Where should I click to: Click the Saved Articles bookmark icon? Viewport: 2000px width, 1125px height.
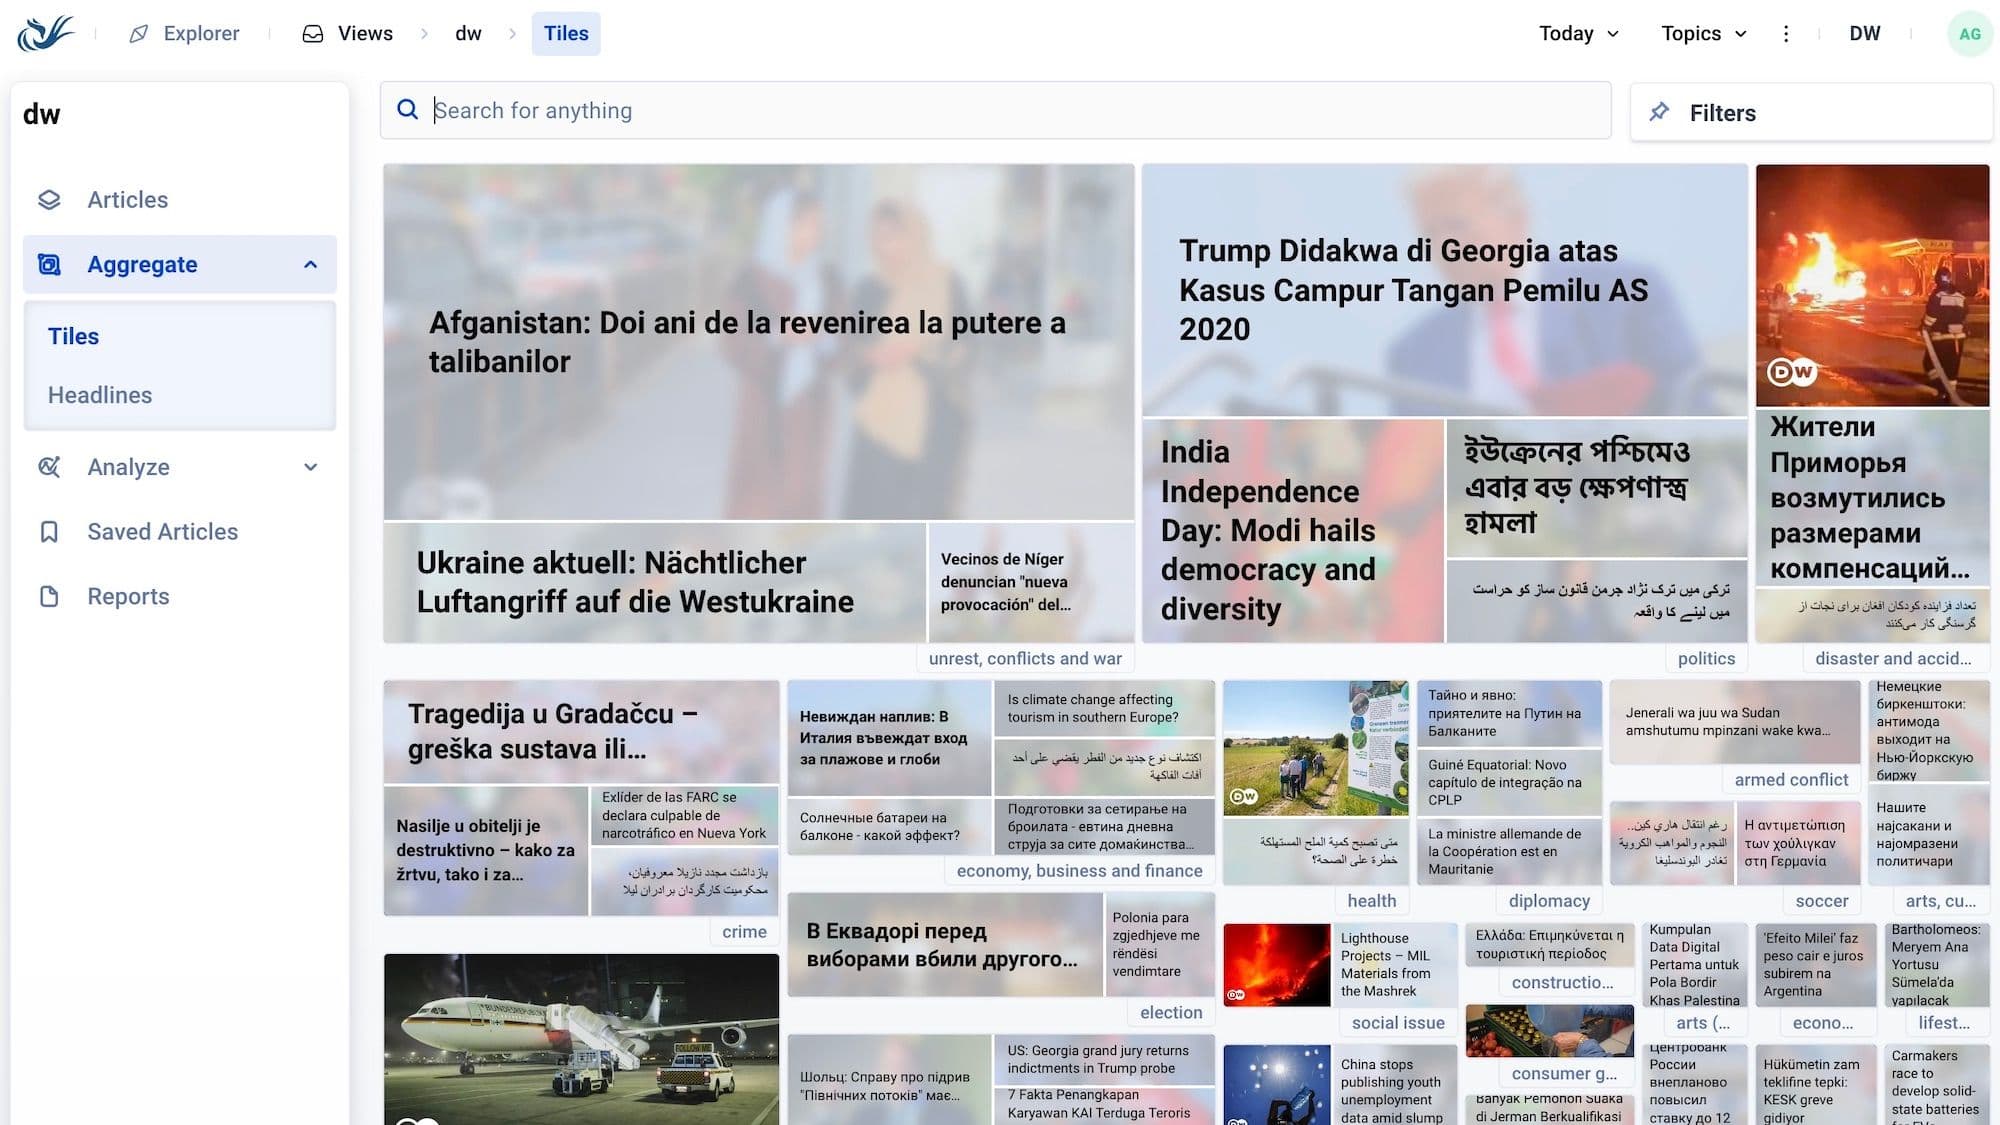(49, 532)
